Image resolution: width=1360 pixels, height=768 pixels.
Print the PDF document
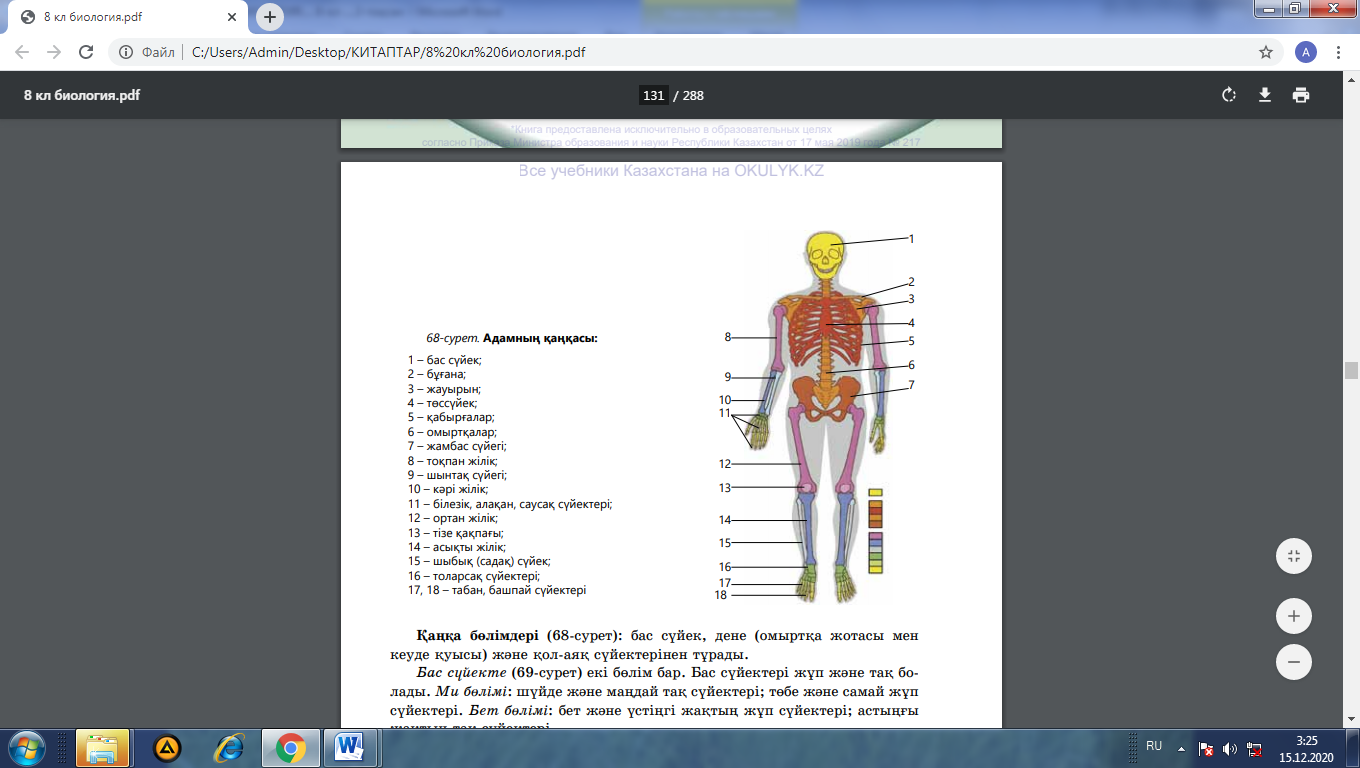pyautogui.click(x=1300, y=95)
